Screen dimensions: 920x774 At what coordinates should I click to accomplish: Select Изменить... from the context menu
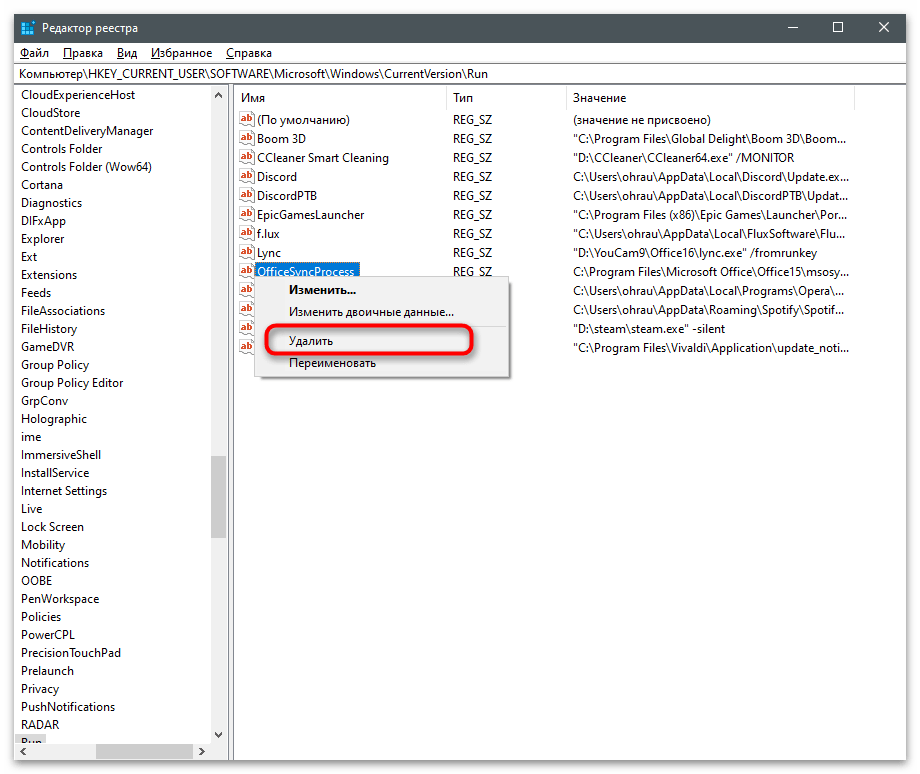pyautogui.click(x=322, y=290)
